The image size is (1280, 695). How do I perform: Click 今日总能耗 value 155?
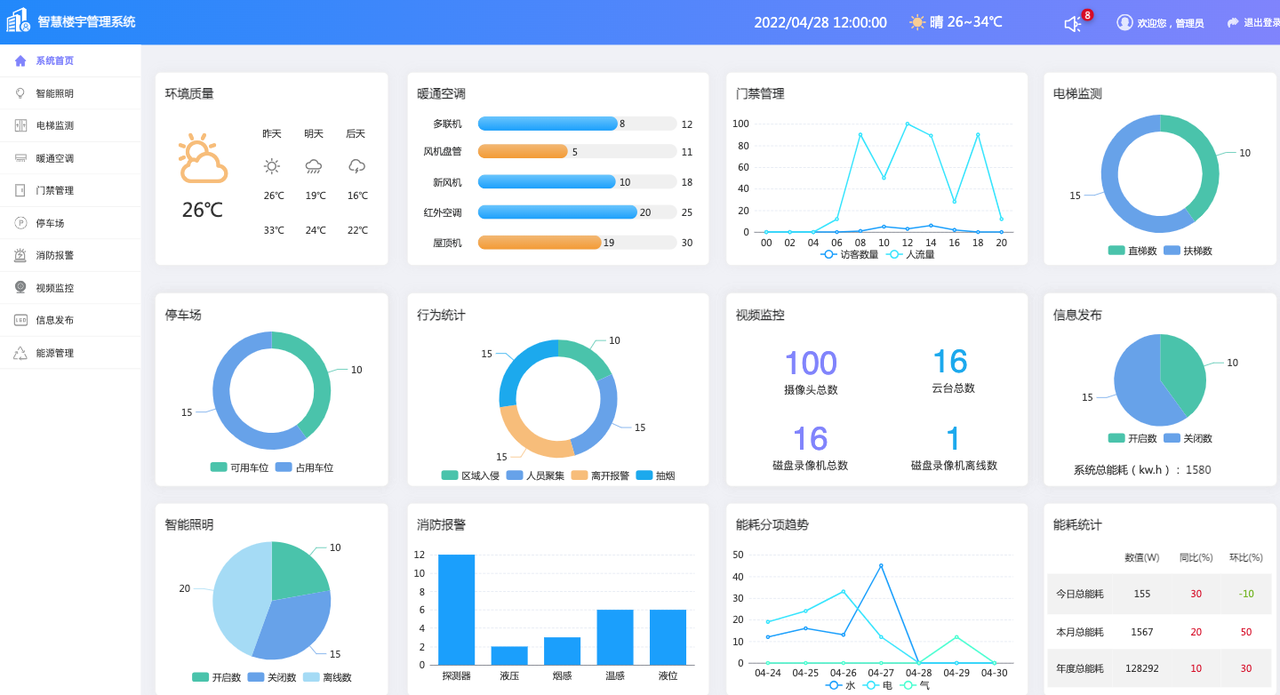(x=1142, y=594)
